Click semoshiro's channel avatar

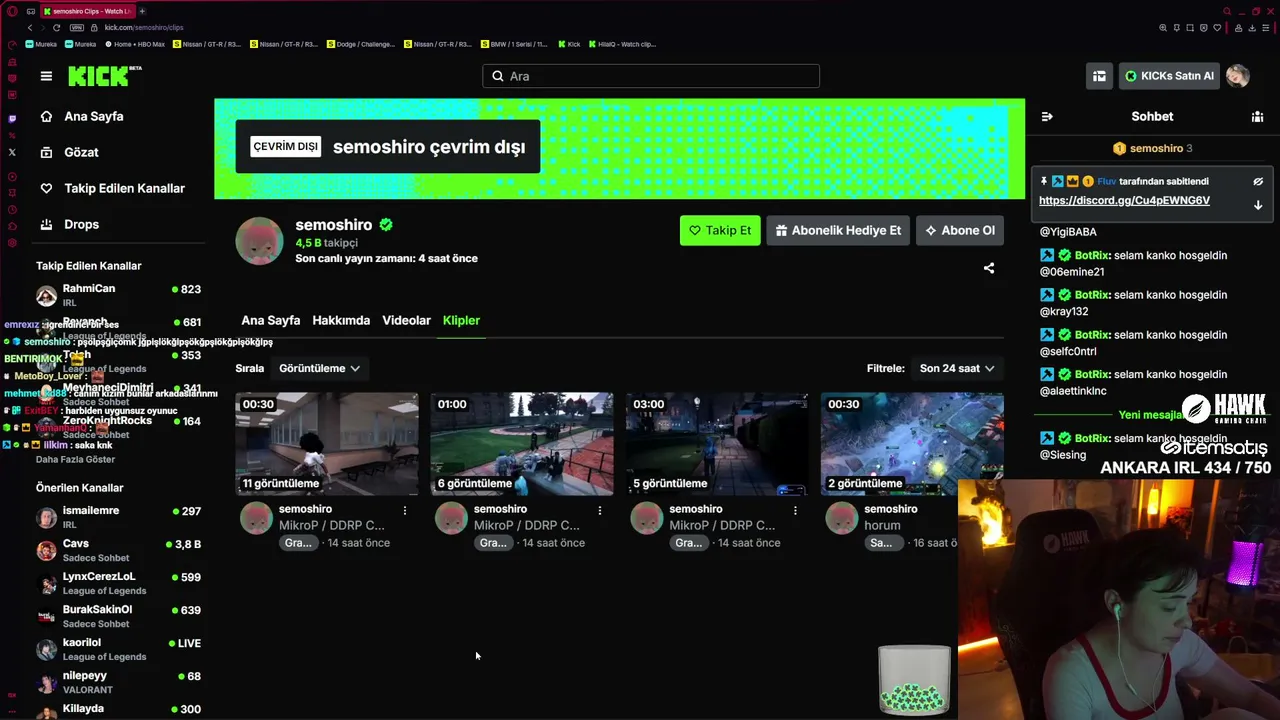259,241
